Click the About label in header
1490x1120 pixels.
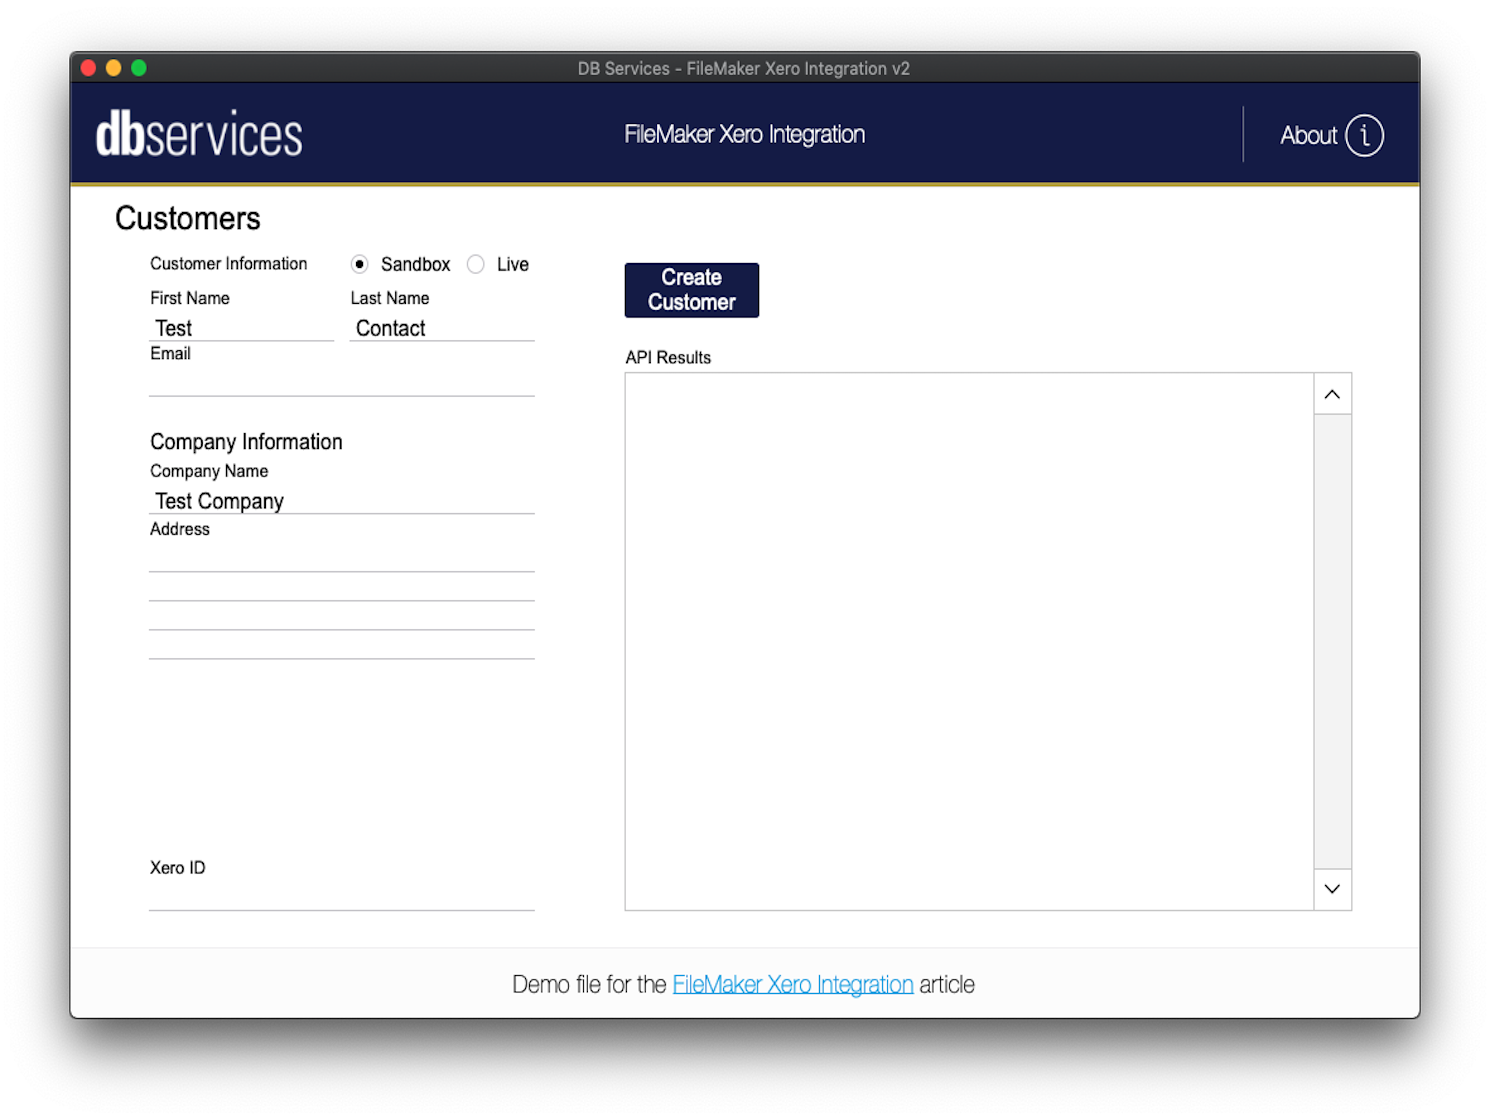[1308, 135]
